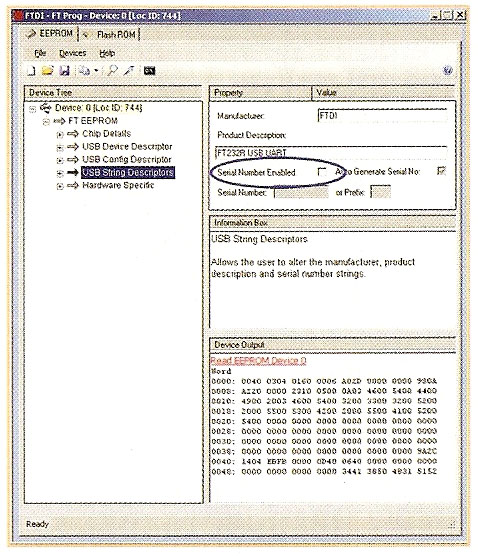Open the File menu
The height and width of the screenshot is (556, 478).
pos(40,54)
